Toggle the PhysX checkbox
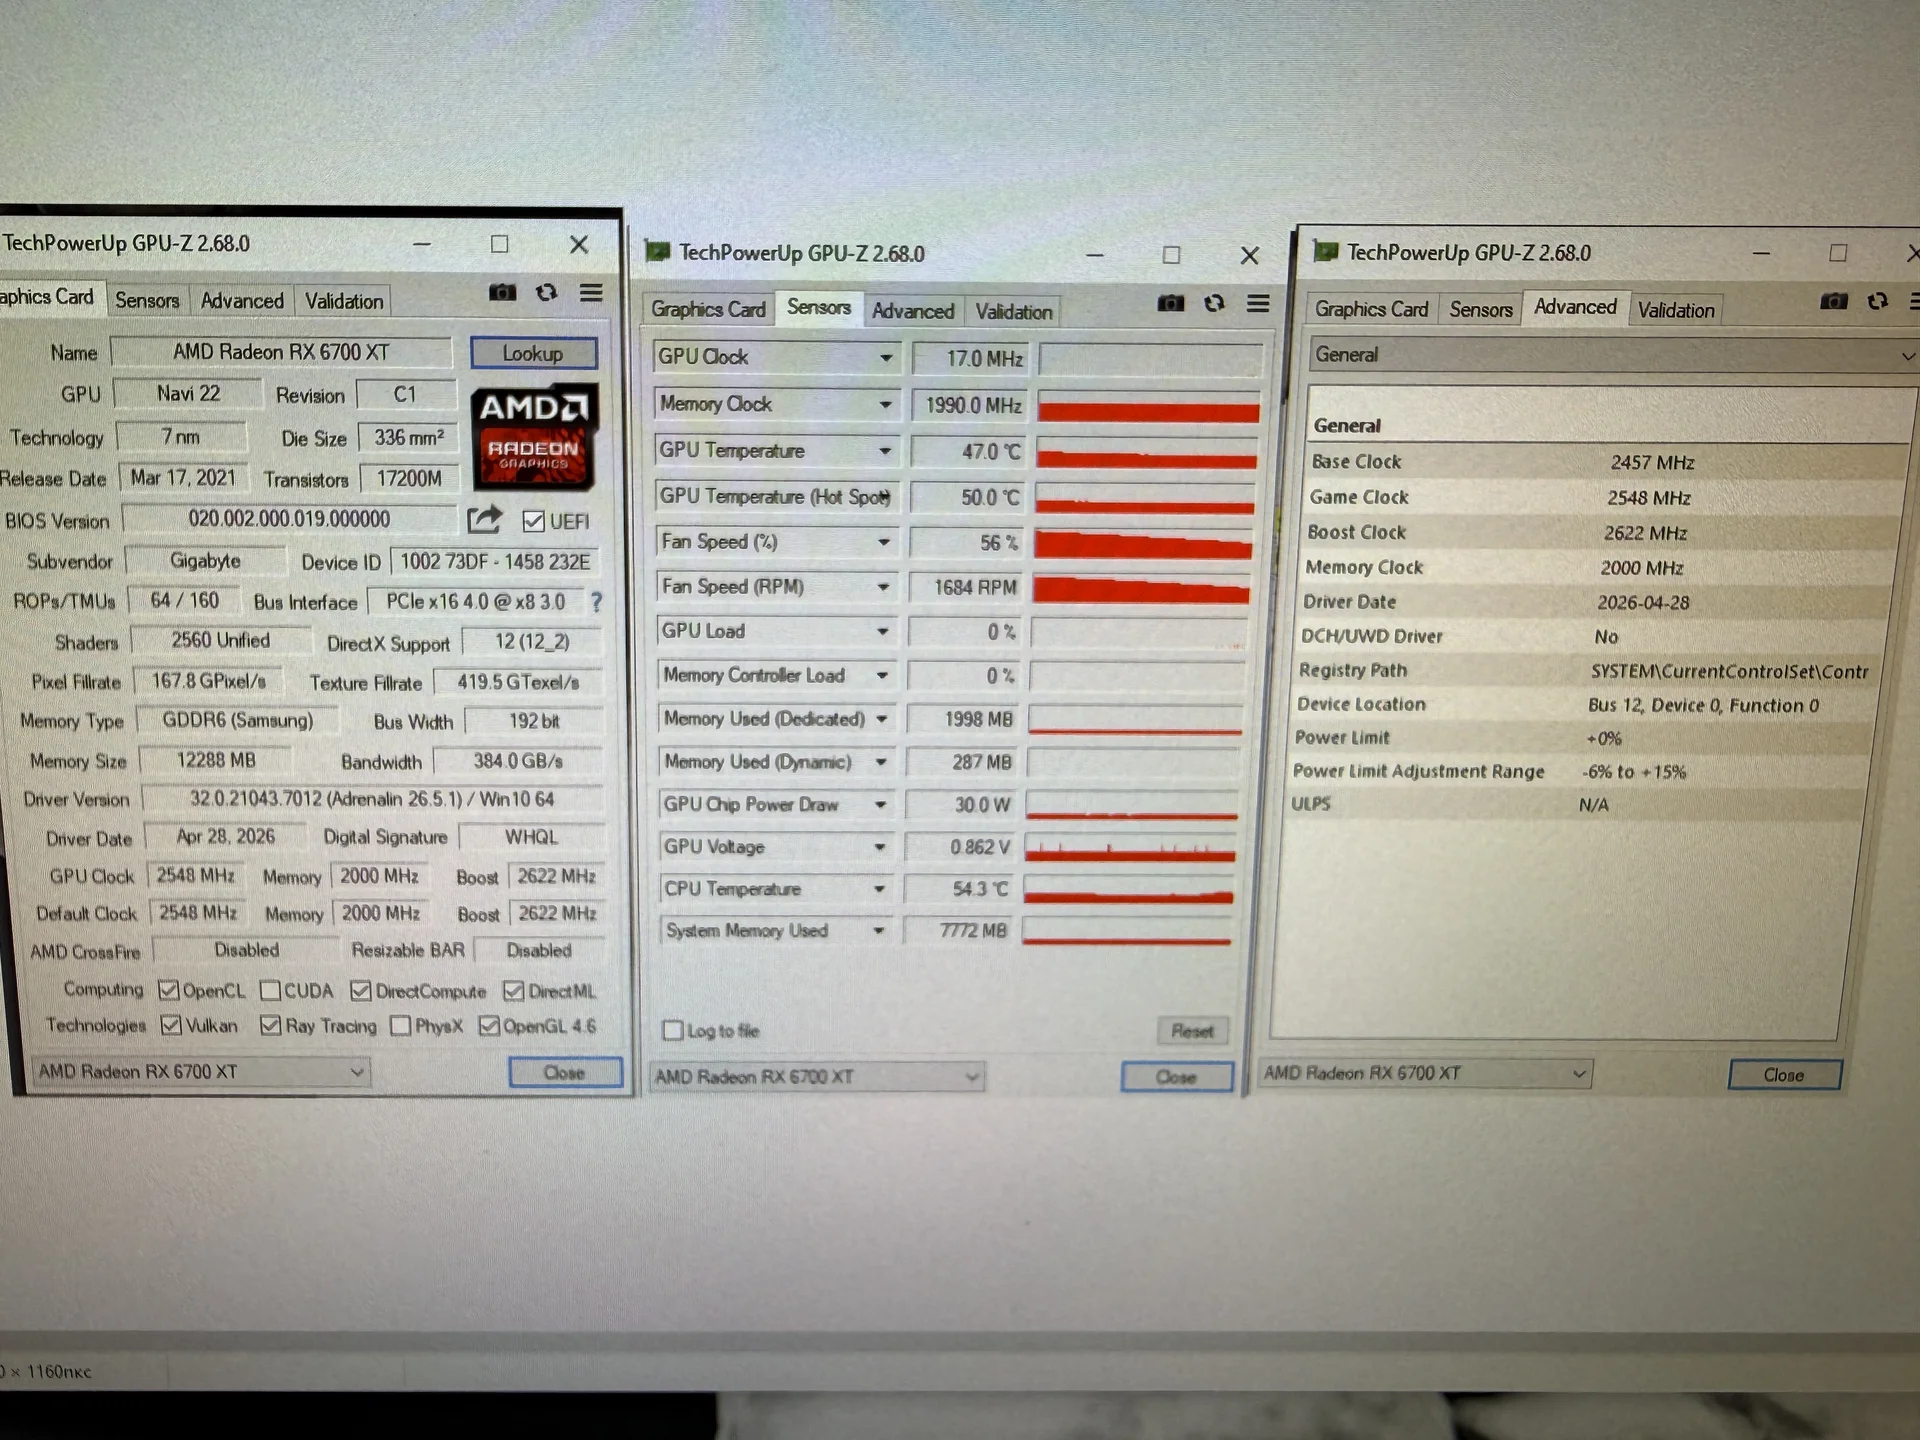 click(400, 1025)
